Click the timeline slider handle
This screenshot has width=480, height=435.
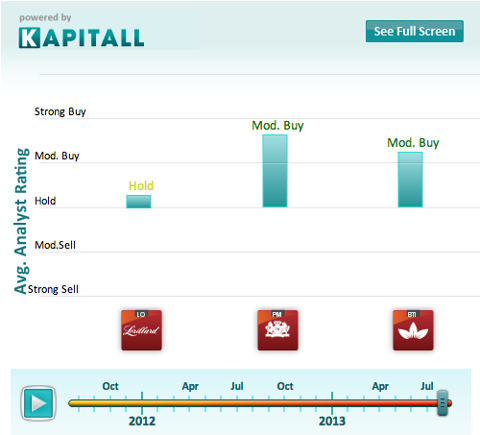pyautogui.click(x=443, y=403)
